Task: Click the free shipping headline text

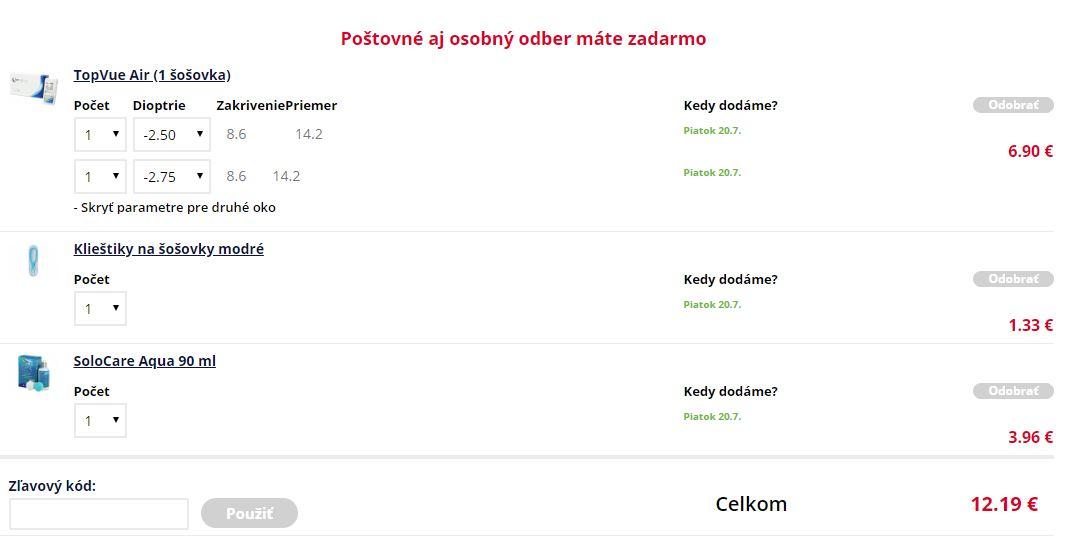Action: (x=523, y=39)
